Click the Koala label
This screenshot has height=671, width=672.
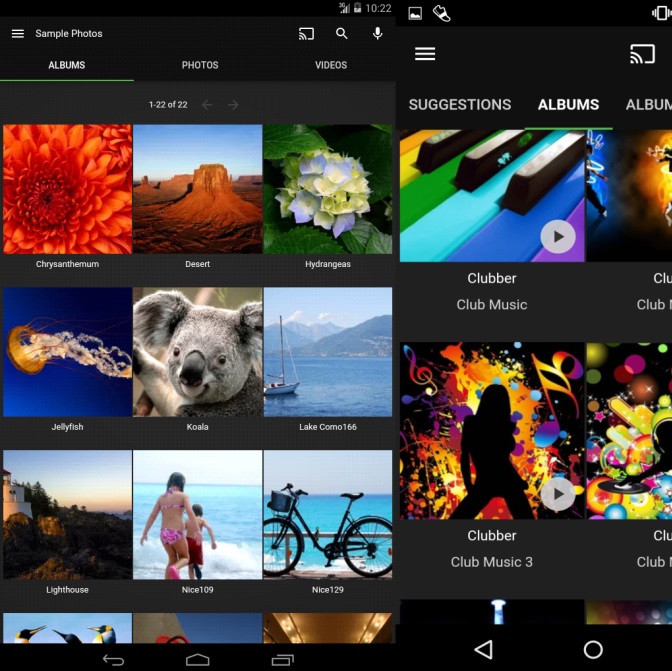click(198, 427)
